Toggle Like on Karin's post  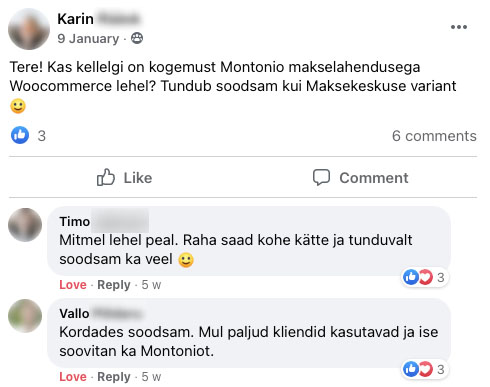click(124, 177)
